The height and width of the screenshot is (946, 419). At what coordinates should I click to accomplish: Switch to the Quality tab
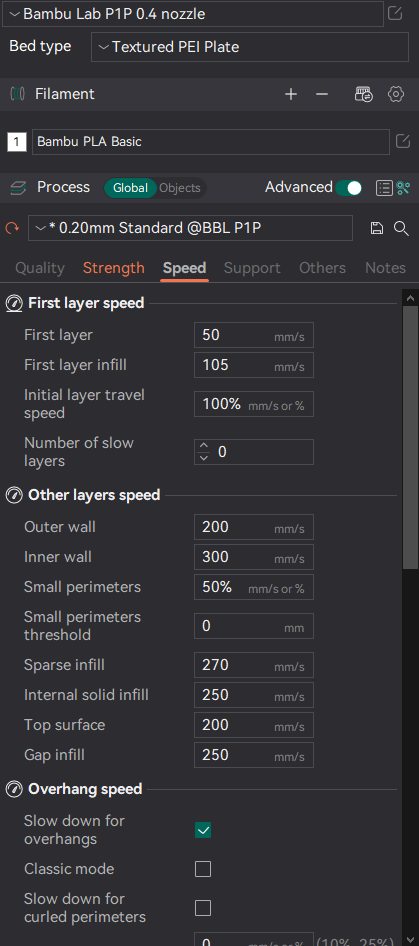click(40, 268)
